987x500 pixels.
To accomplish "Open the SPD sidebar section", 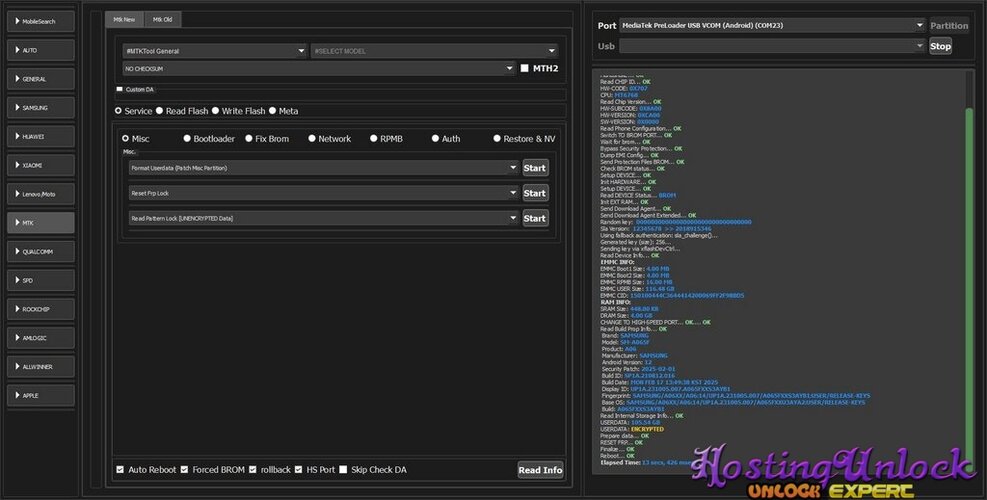I will pos(41,280).
